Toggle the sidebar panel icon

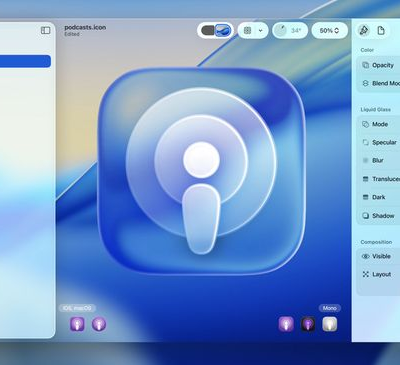[45, 30]
